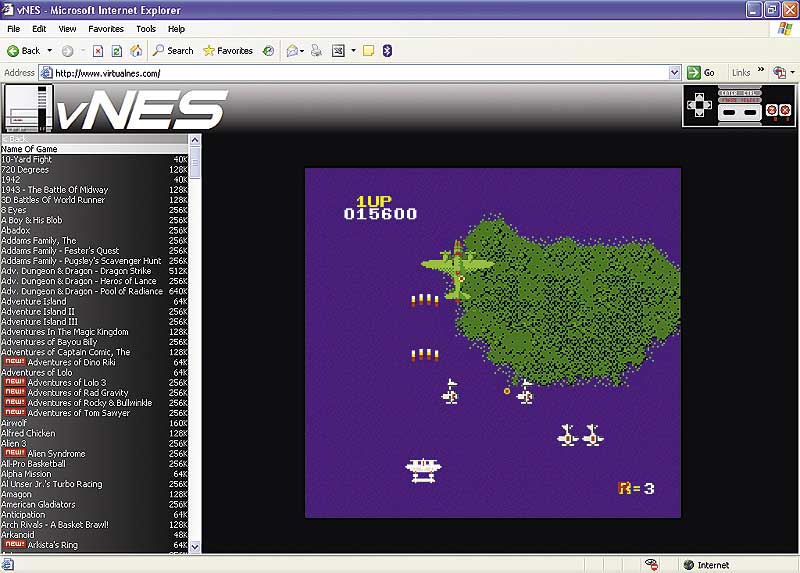Click the Go button
Viewport: 800px width, 573px height.
pyautogui.click(x=701, y=73)
